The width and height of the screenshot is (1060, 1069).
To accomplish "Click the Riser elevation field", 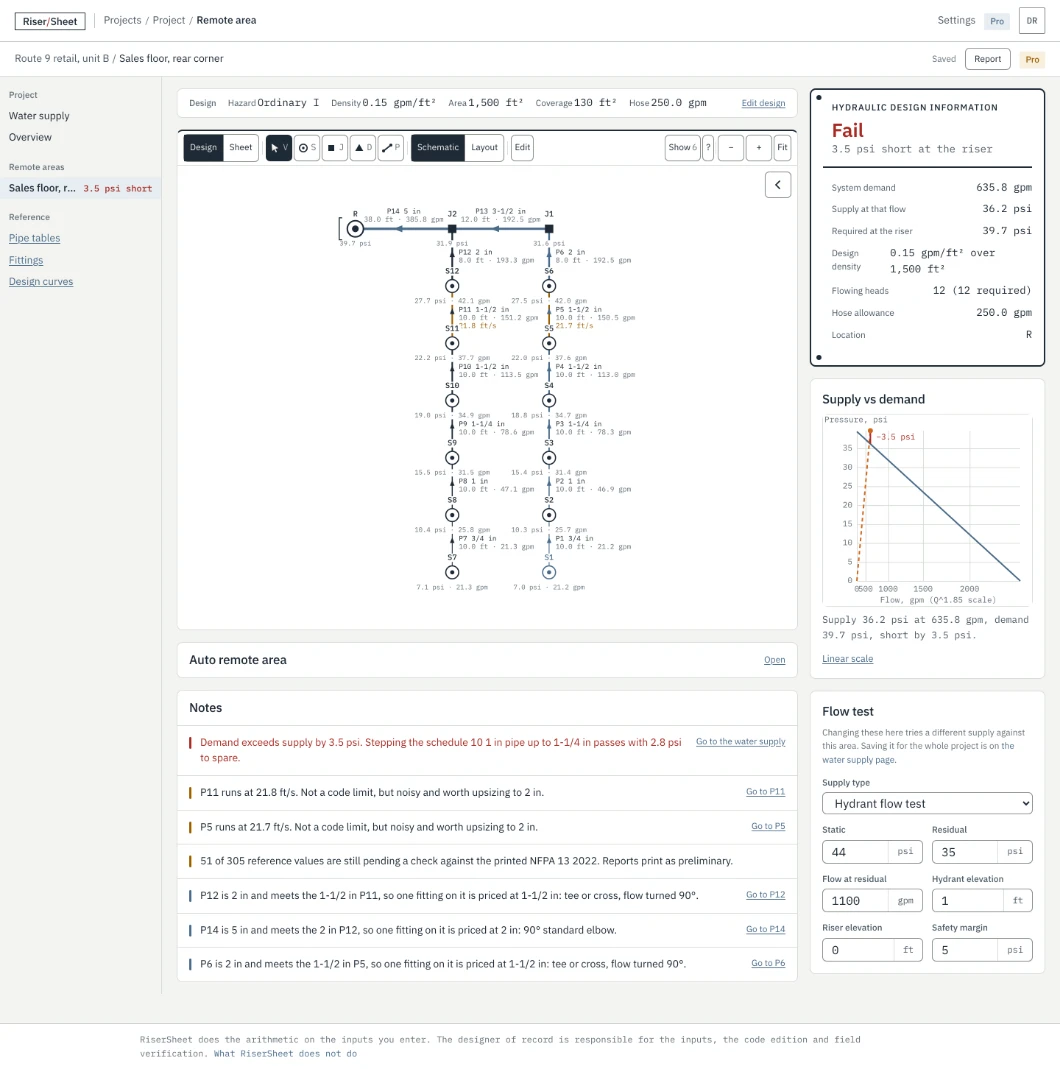I will click(x=872, y=950).
